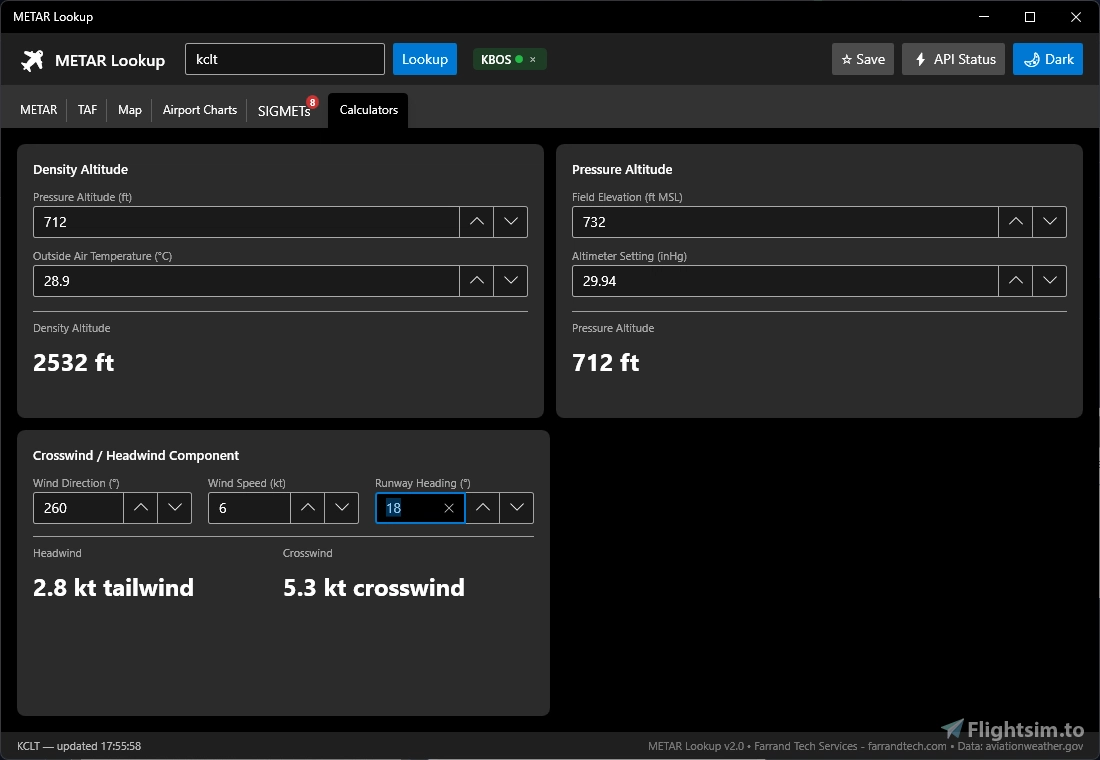Increase Runway Heading value
This screenshot has width=1100, height=760.
coord(483,508)
